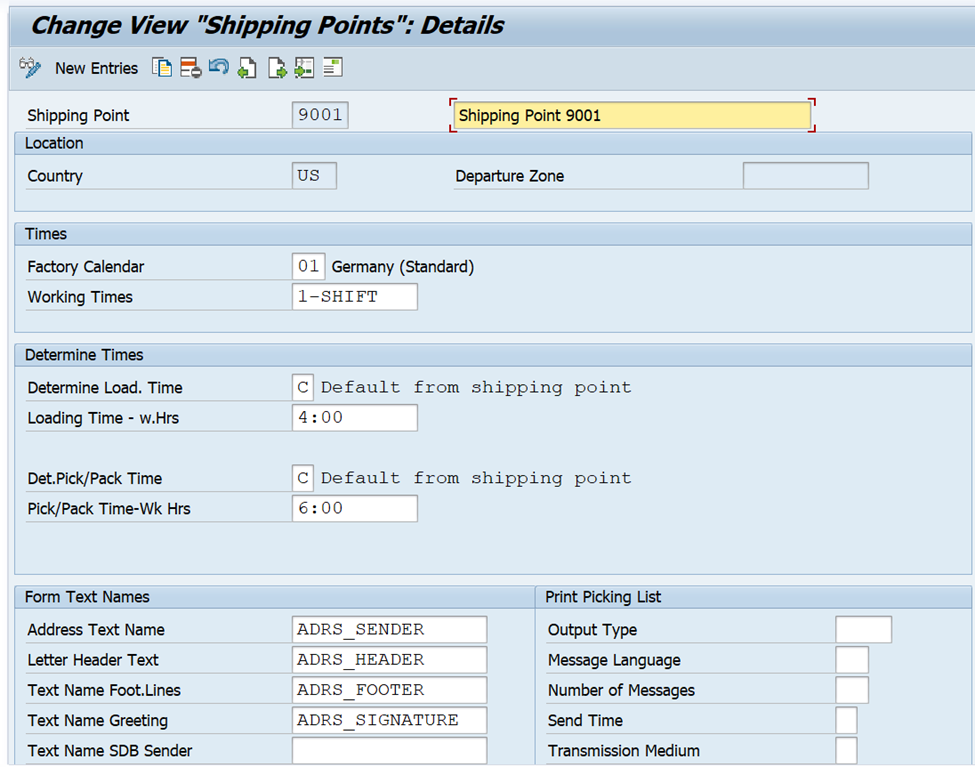The height and width of the screenshot is (767, 975).
Task: Click the Factory Calendar 01 field
Action: click(x=308, y=266)
